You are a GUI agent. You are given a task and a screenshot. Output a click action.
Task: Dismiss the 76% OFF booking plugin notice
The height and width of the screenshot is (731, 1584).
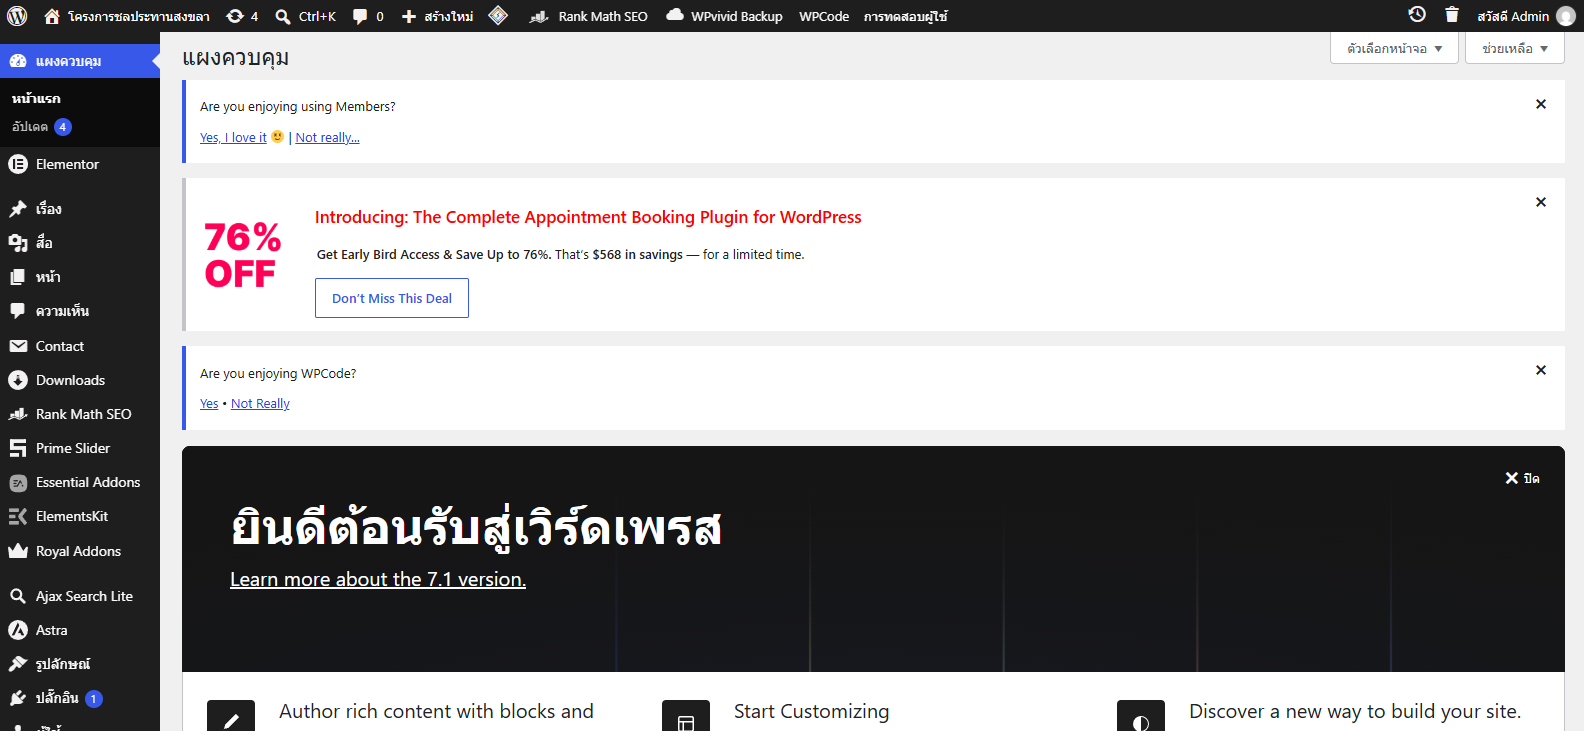pyautogui.click(x=1541, y=202)
